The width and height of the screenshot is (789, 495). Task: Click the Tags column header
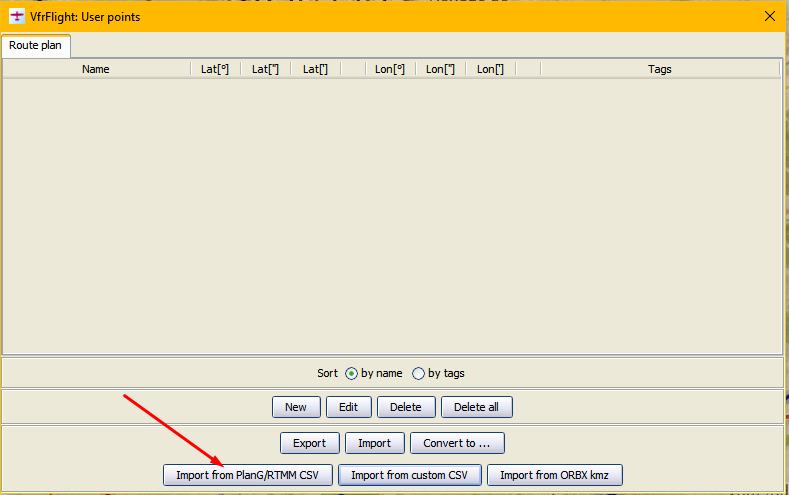[x=660, y=69]
